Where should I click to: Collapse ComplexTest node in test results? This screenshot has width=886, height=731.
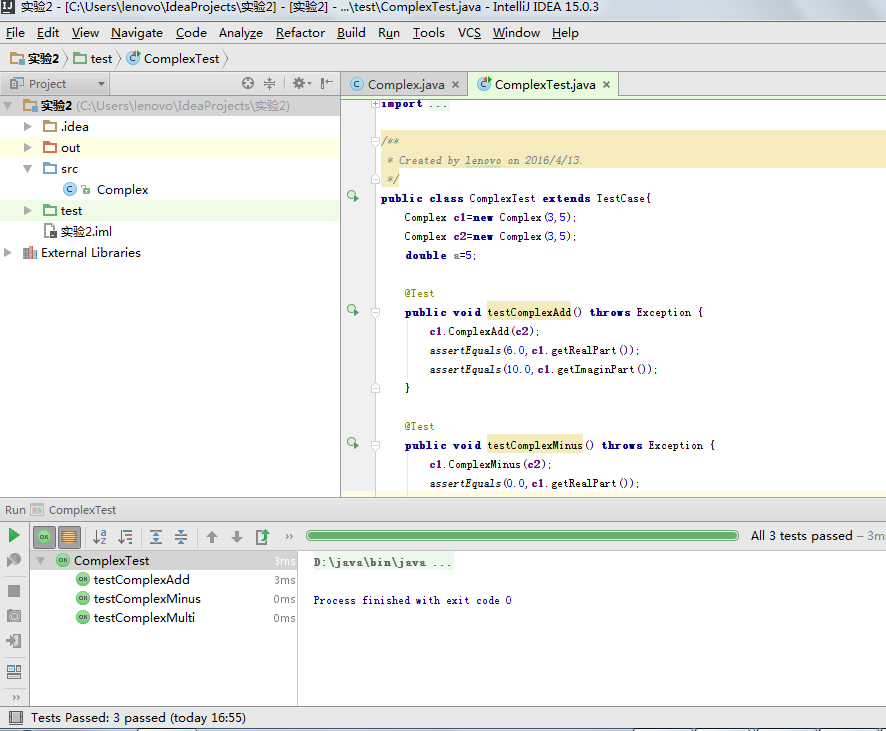[41, 561]
